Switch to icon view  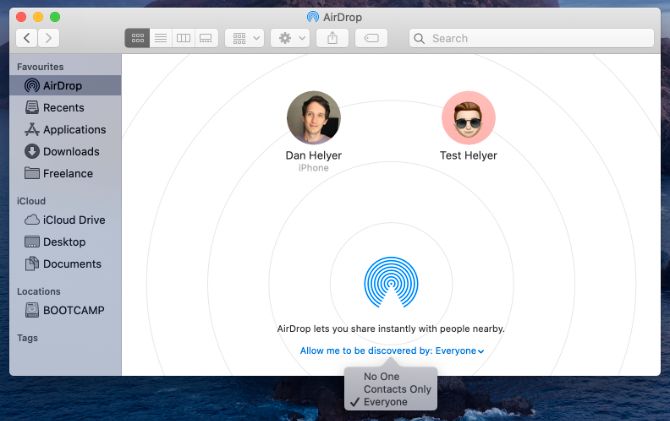(137, 38)
